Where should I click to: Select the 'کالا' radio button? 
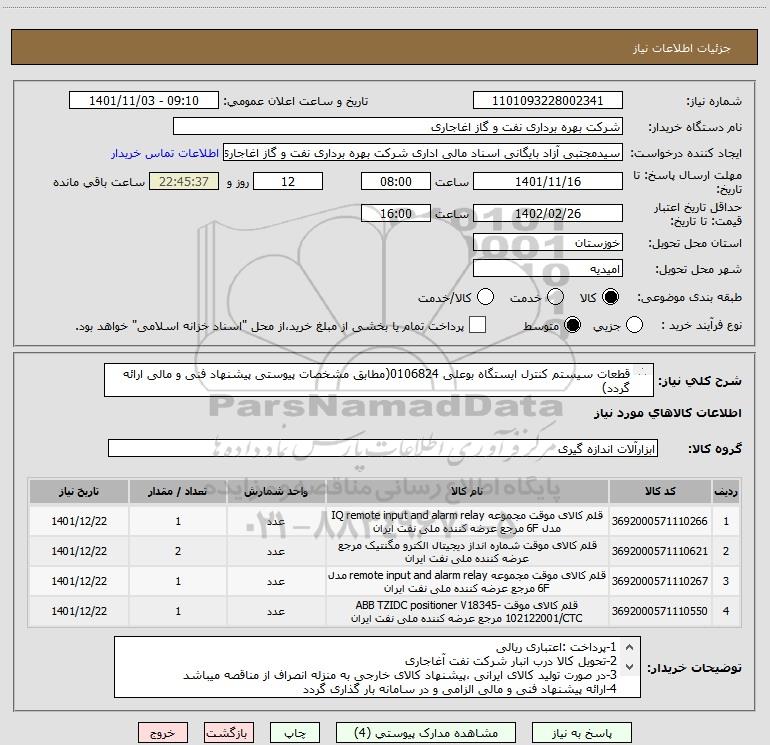(x=610, y=297)
